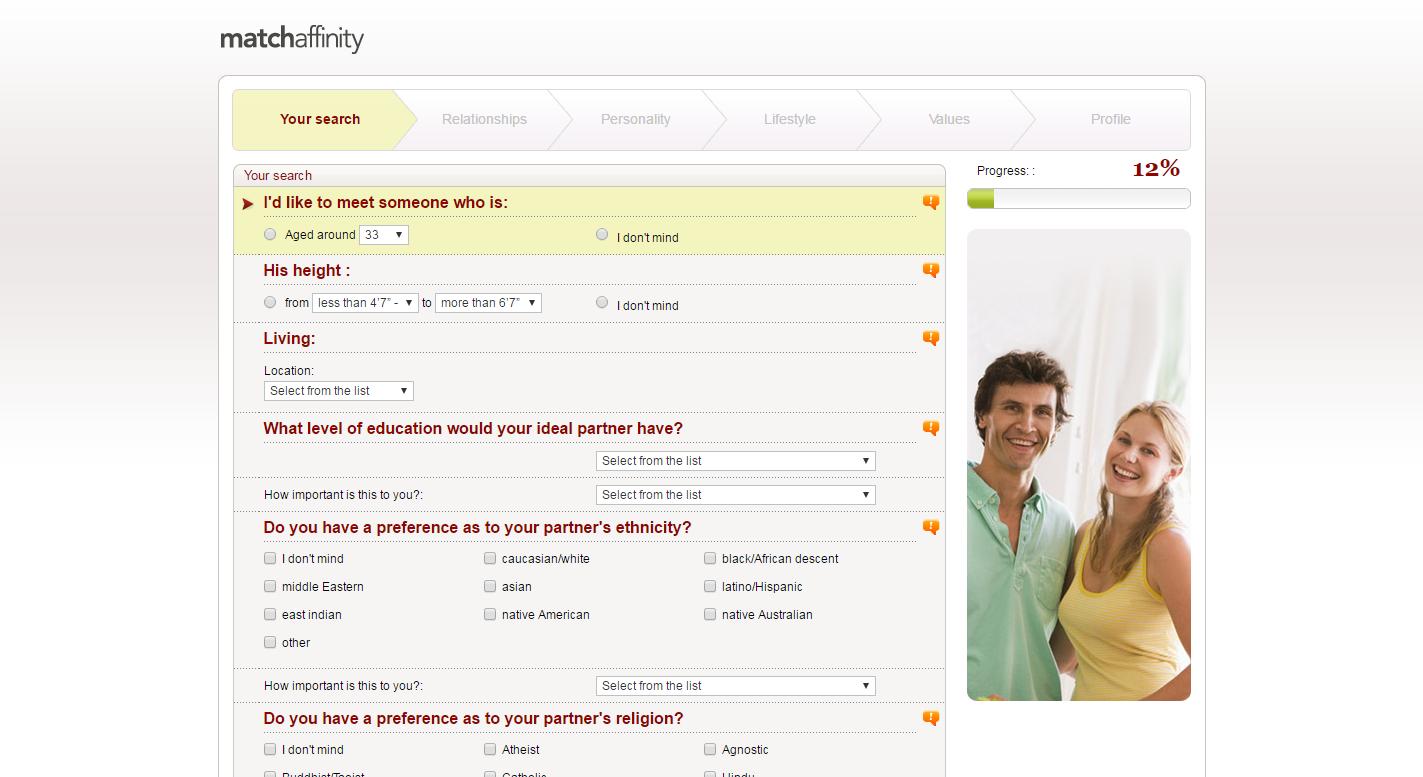Open help icon for partner's ethnicity question
1423x777 pixels.
[x=931, y=528]
